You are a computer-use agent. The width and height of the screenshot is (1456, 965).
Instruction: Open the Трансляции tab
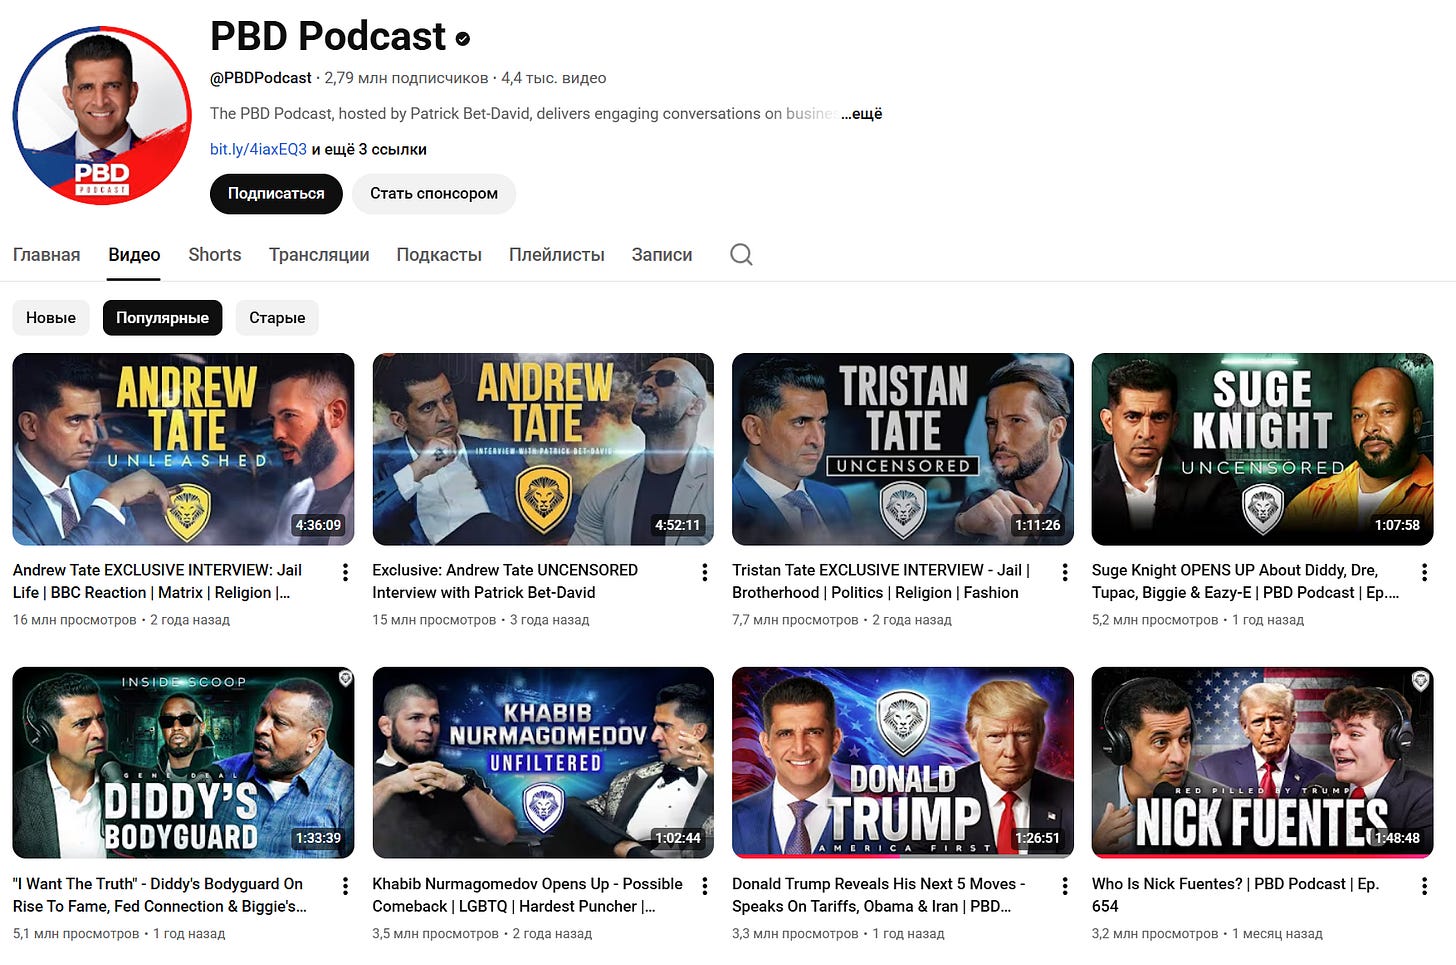pyautogui.click(x=319, y=255)
